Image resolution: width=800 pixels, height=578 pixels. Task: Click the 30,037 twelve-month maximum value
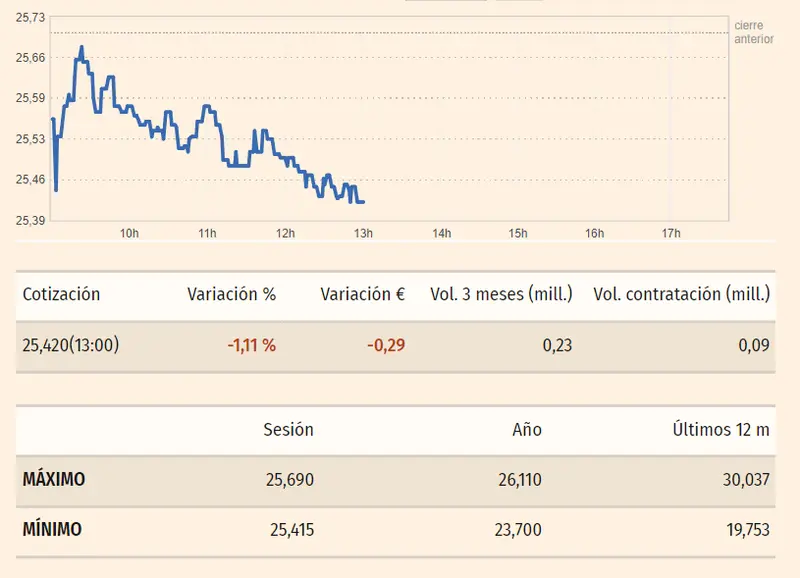pos(745,480)
